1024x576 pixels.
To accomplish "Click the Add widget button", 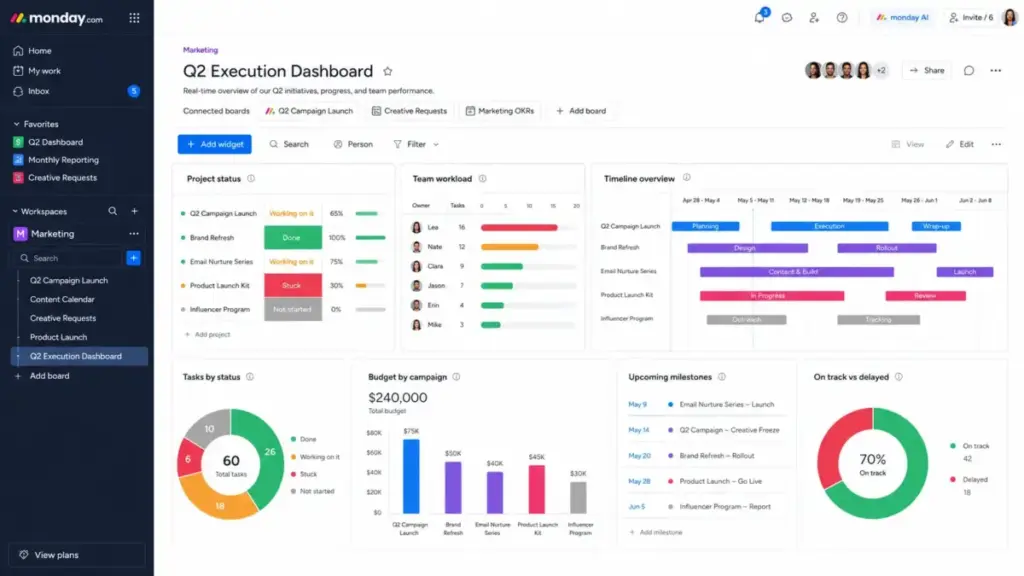I will tap(214, 144).
